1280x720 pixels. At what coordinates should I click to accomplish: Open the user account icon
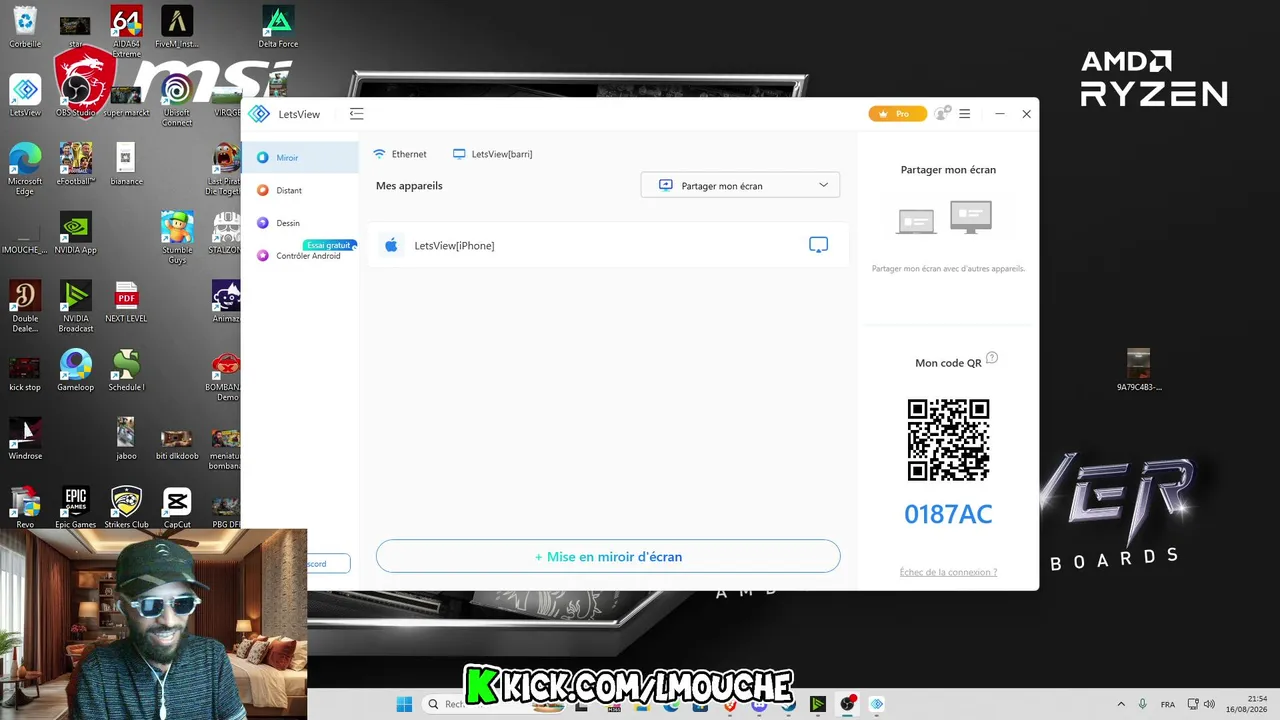[x=941, y=114]
